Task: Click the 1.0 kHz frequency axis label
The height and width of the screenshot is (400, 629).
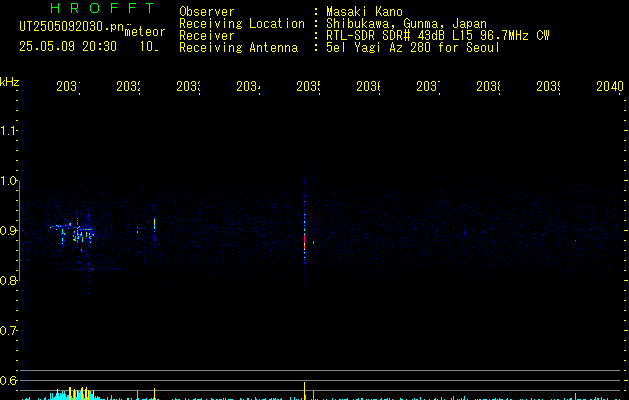Action: tap(9, 181)
